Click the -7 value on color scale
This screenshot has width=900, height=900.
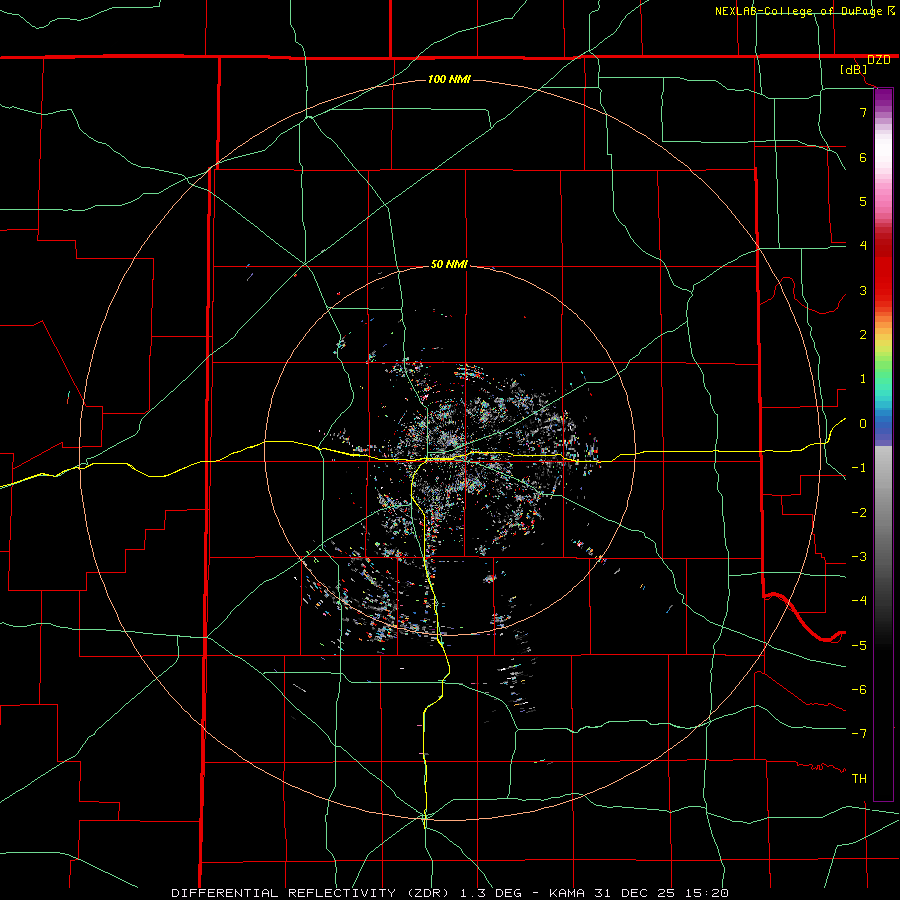[x=859, y=734]
